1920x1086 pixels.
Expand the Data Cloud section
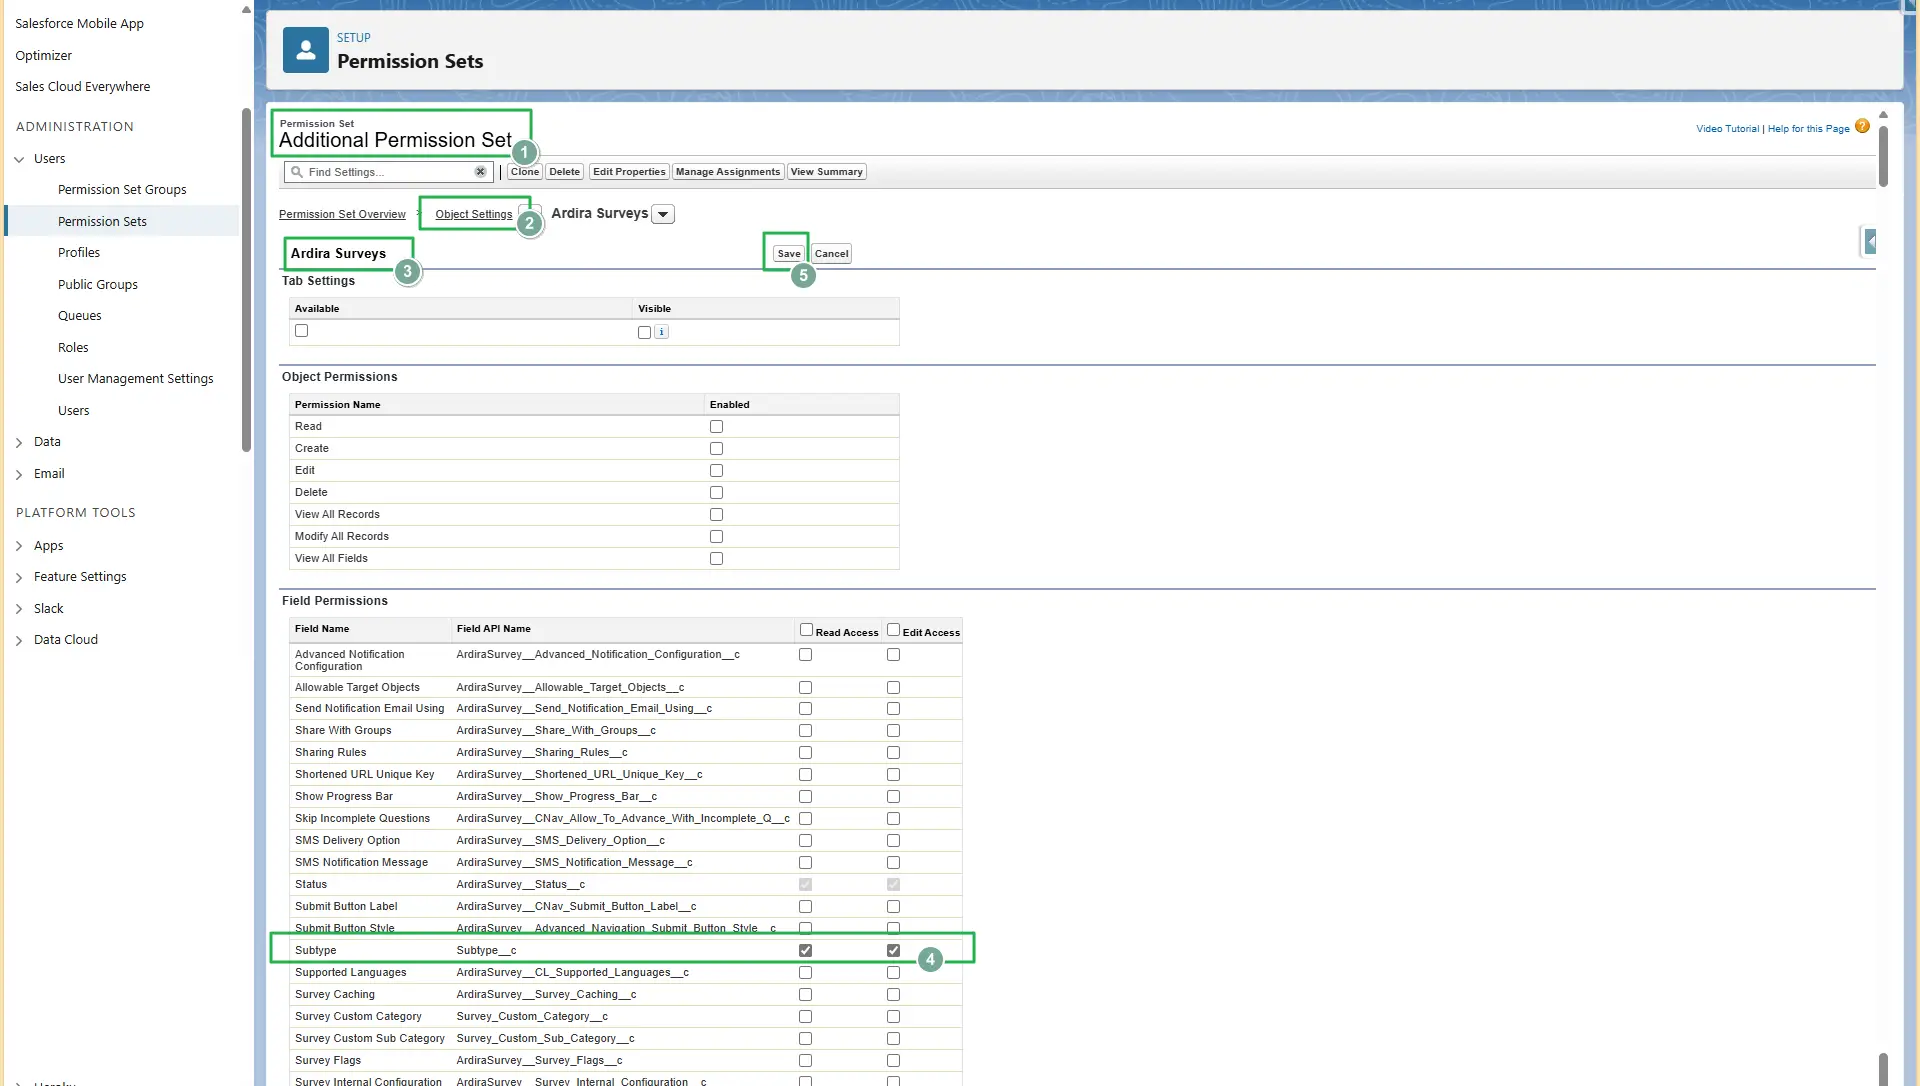pos(19,640)
